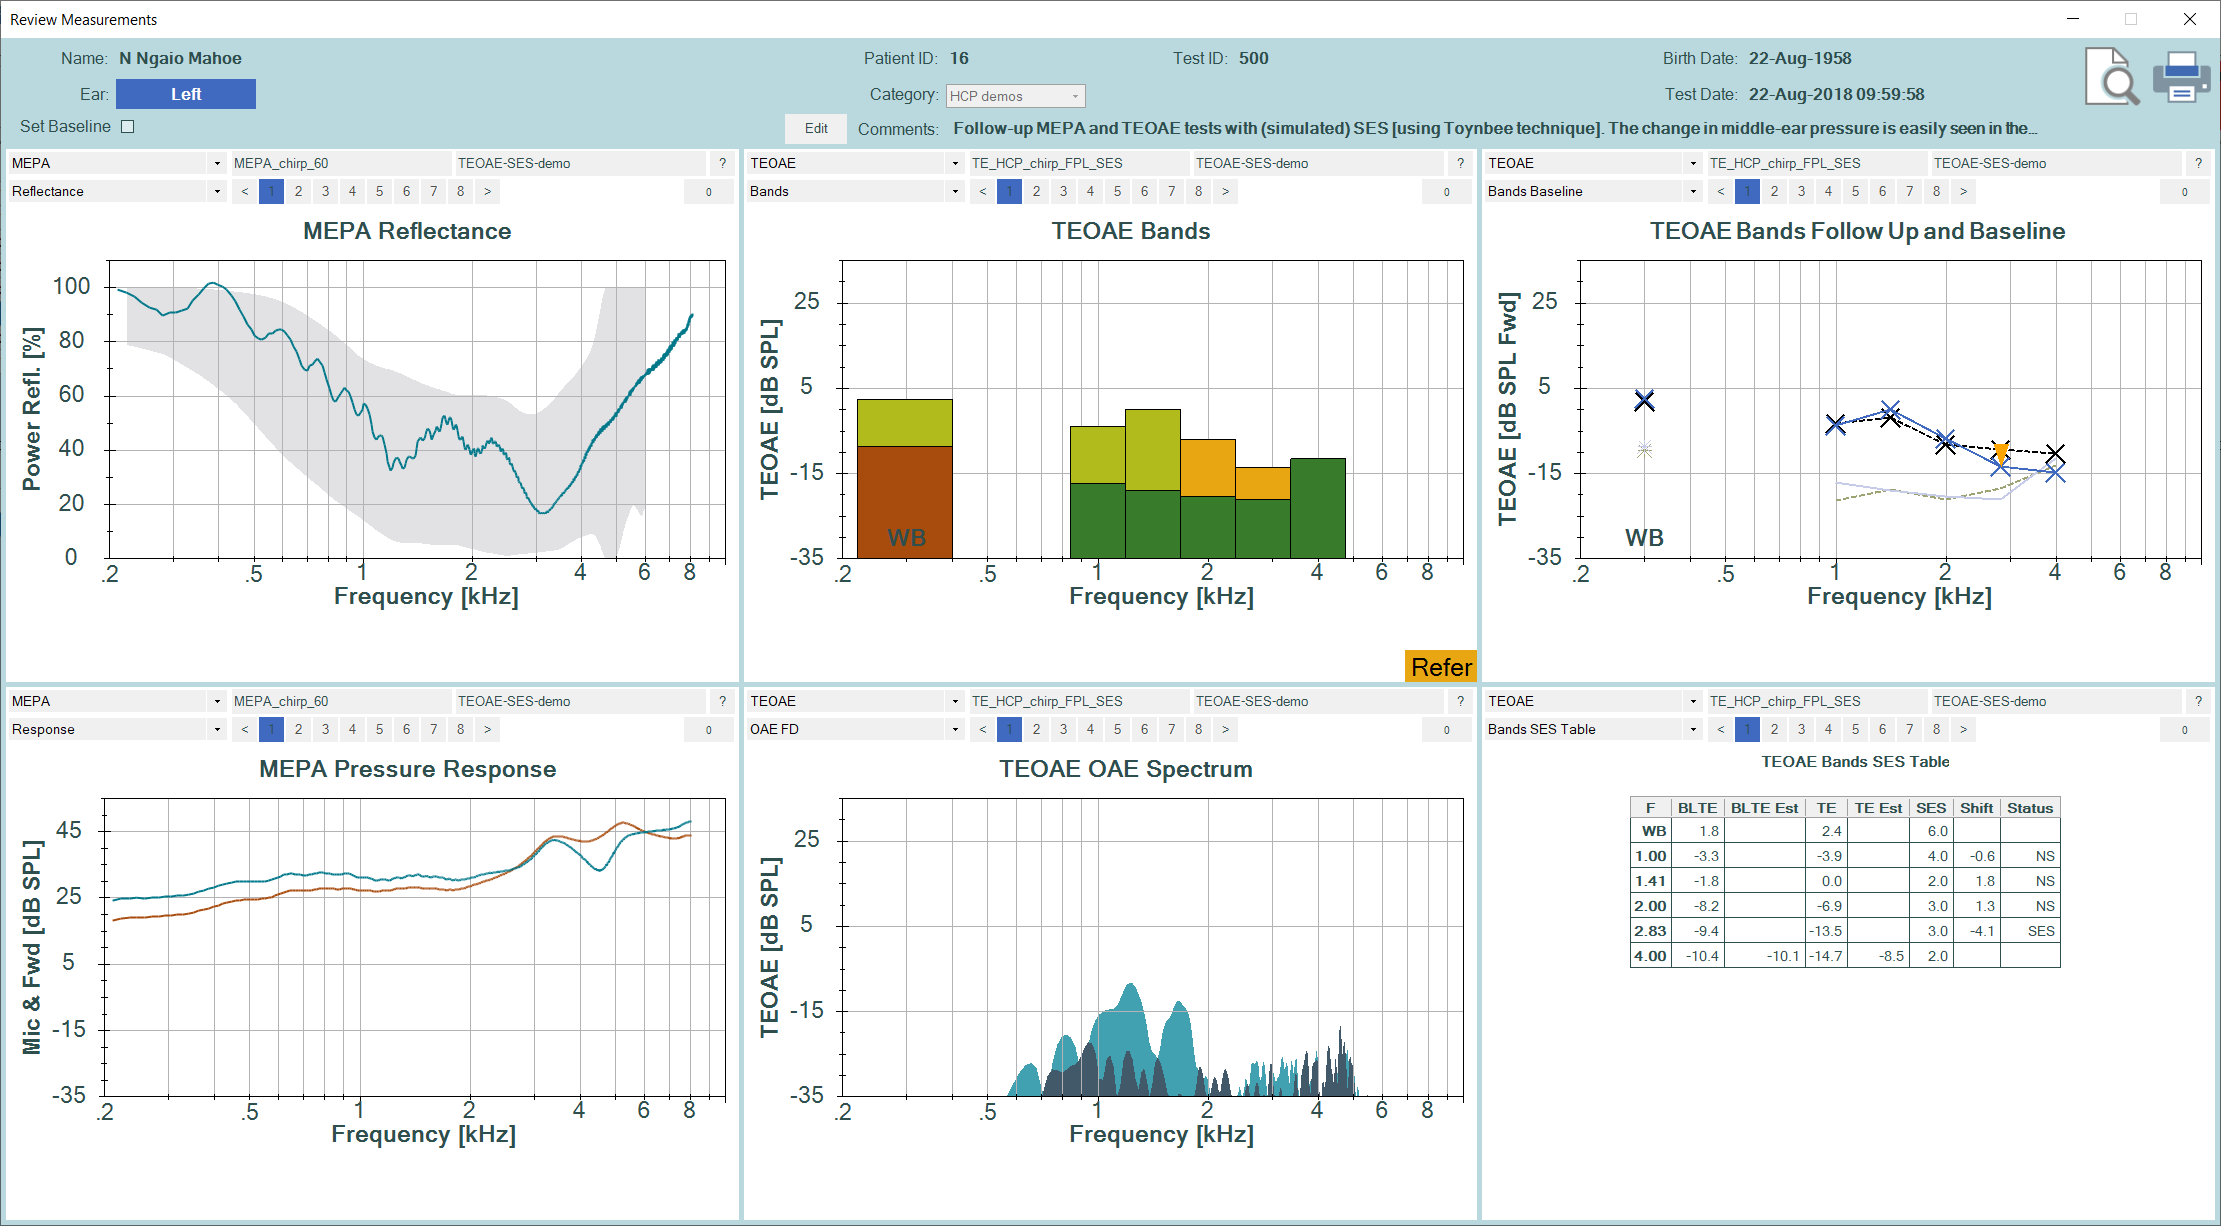Screen dimensions: 2221x1226
Task: Open the Bands Baseline view dropdown
Action: pyautogui.click(x=1593, y=191)
